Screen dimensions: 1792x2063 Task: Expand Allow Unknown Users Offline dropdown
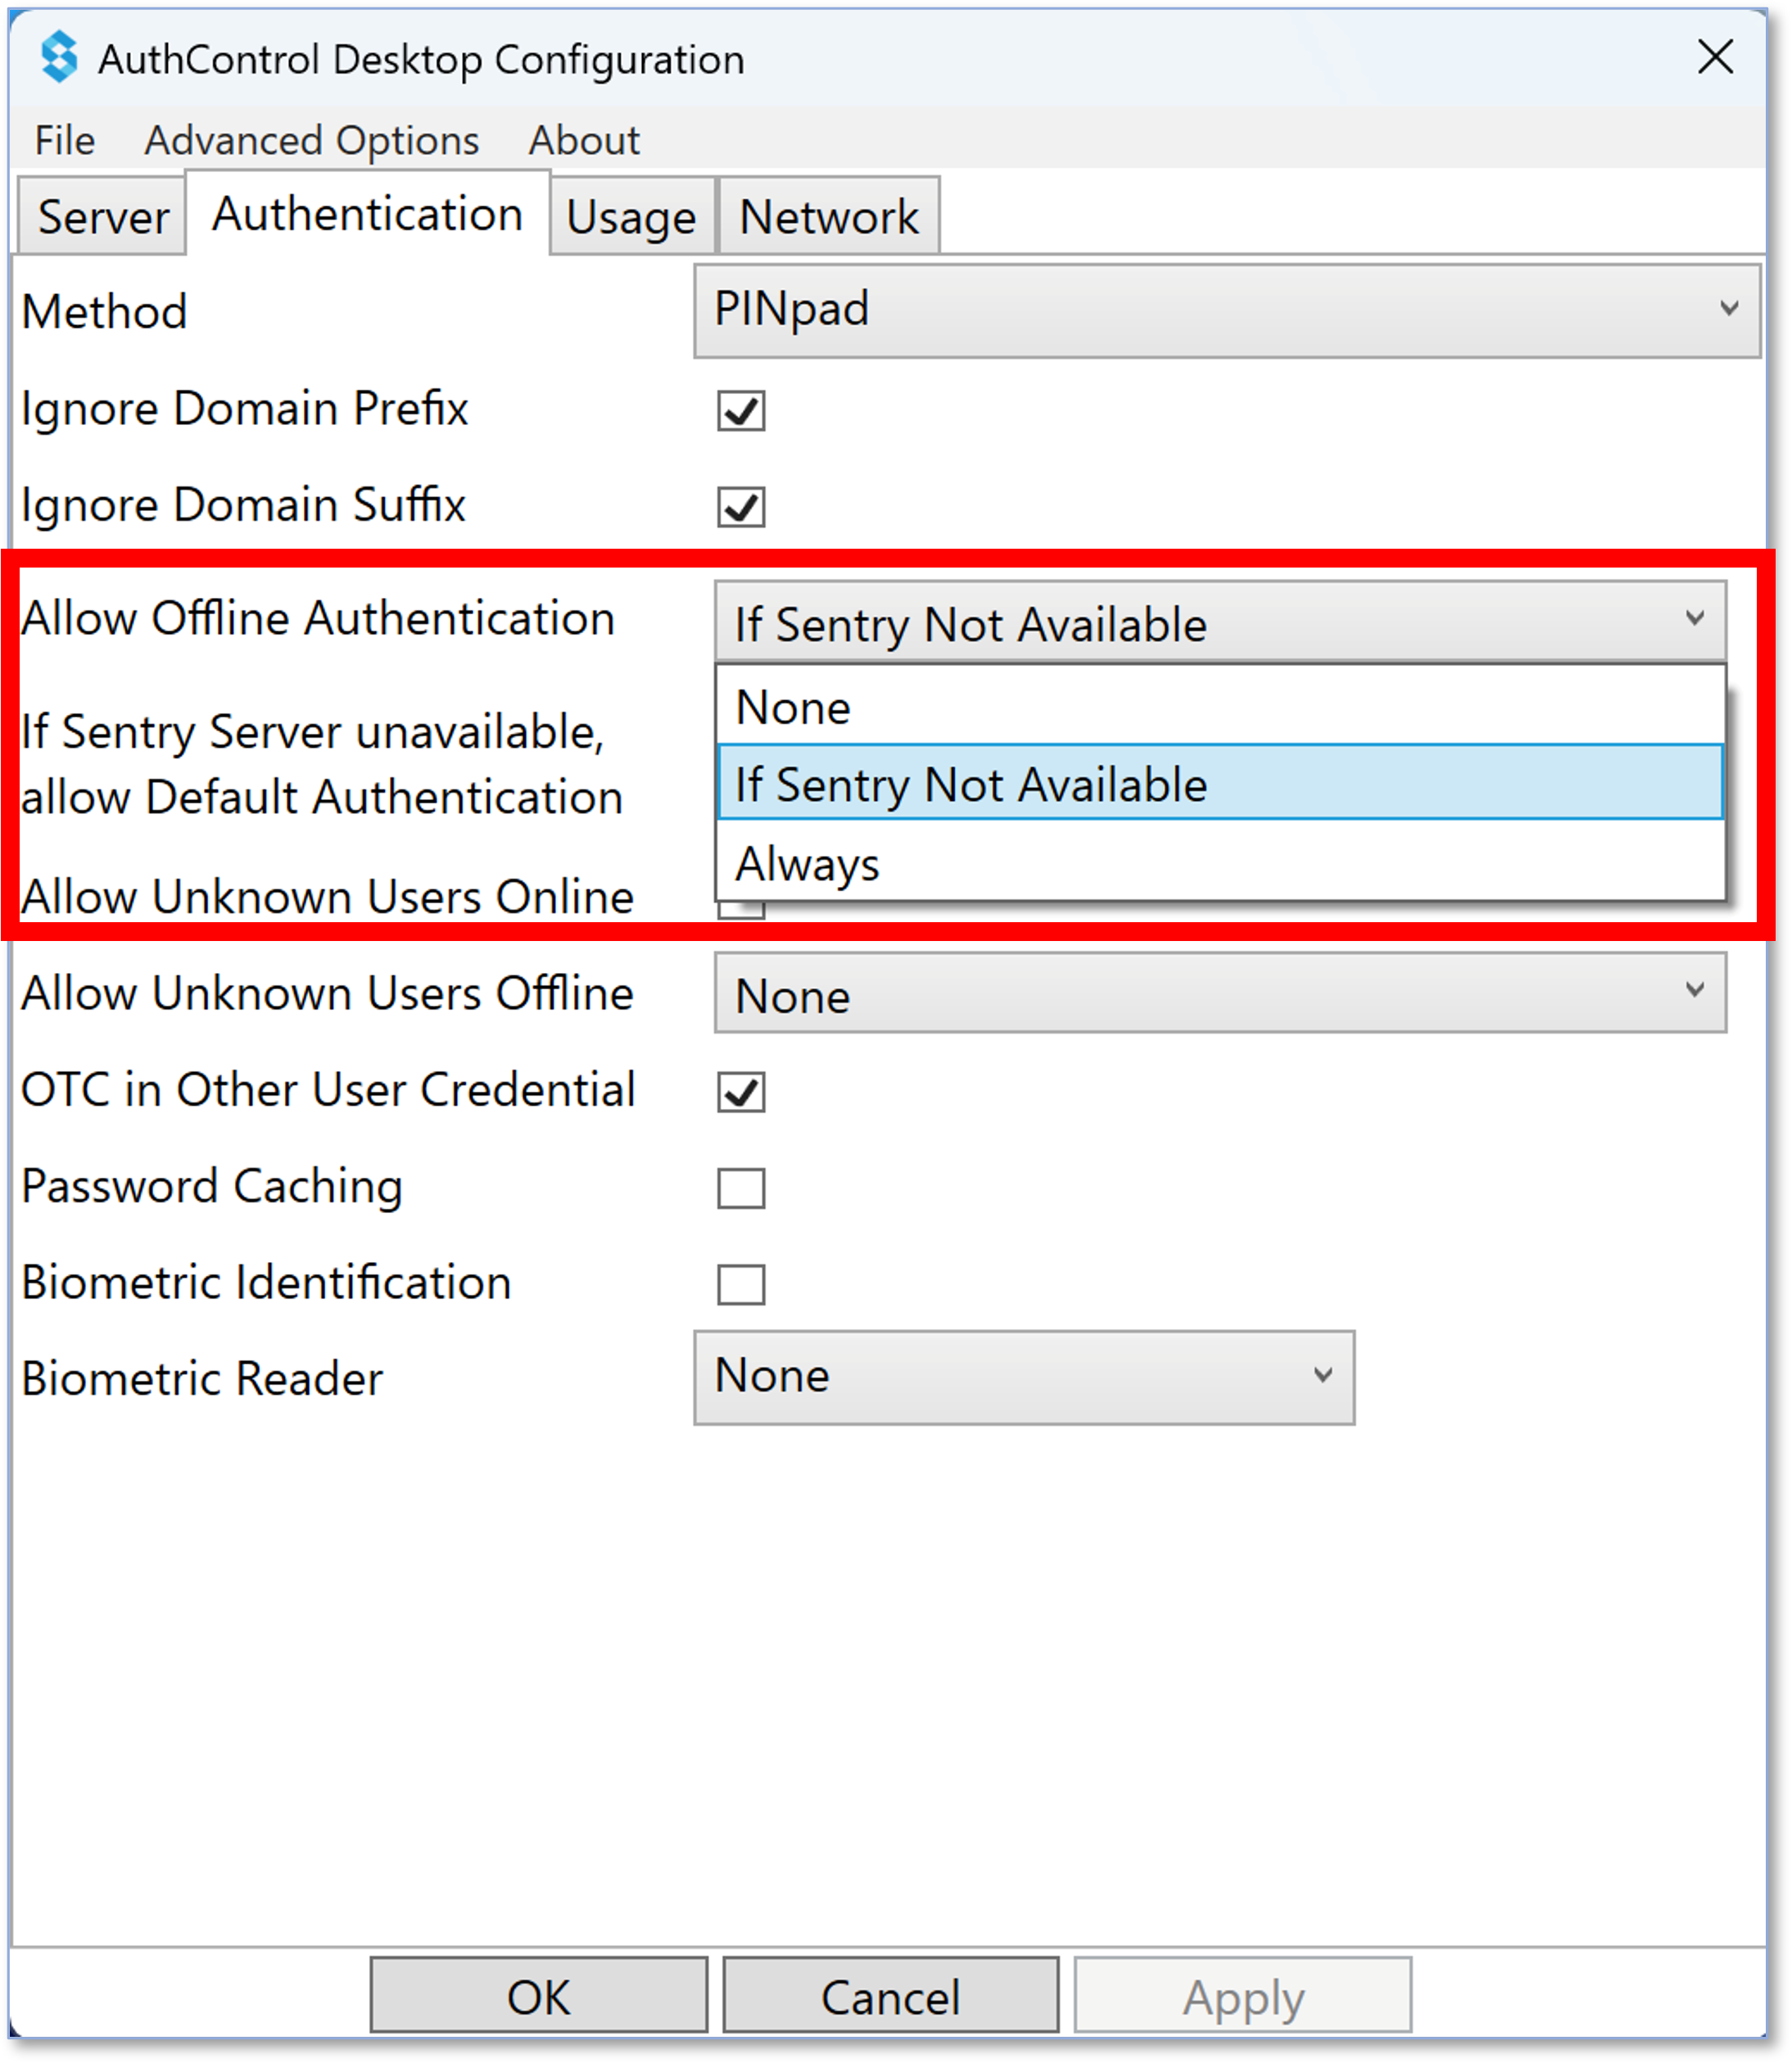pyautogui.click(x=1220, y=993)
